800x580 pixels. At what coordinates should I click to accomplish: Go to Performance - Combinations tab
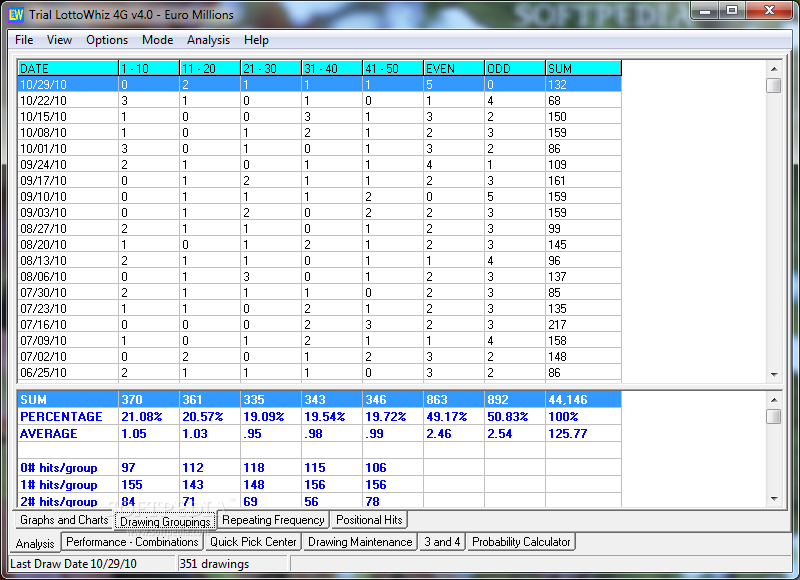(132, 542)
